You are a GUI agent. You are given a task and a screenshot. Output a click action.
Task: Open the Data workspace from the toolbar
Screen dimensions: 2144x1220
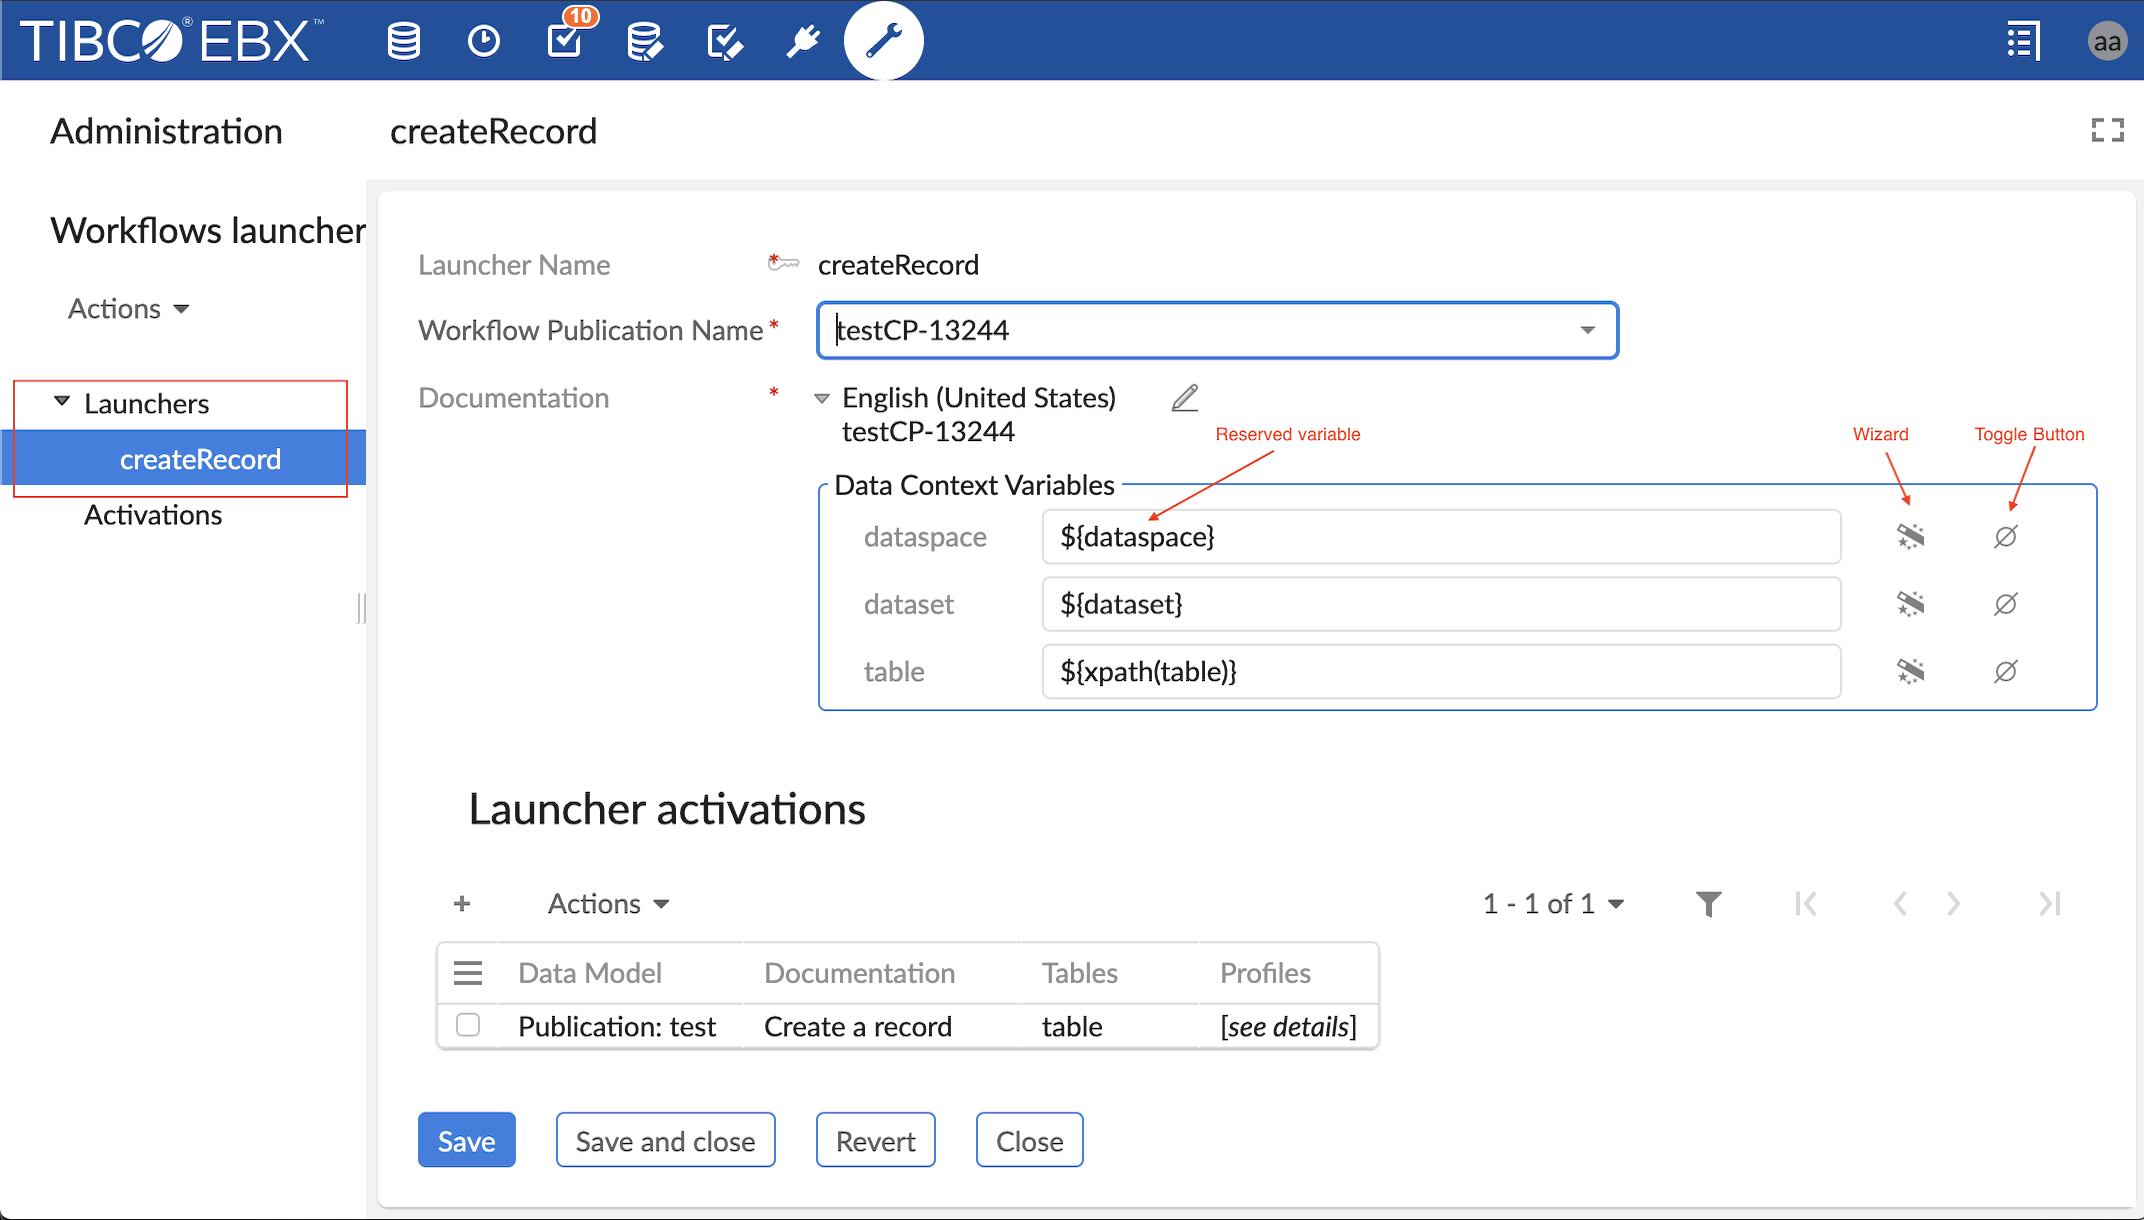coord(403,40)
